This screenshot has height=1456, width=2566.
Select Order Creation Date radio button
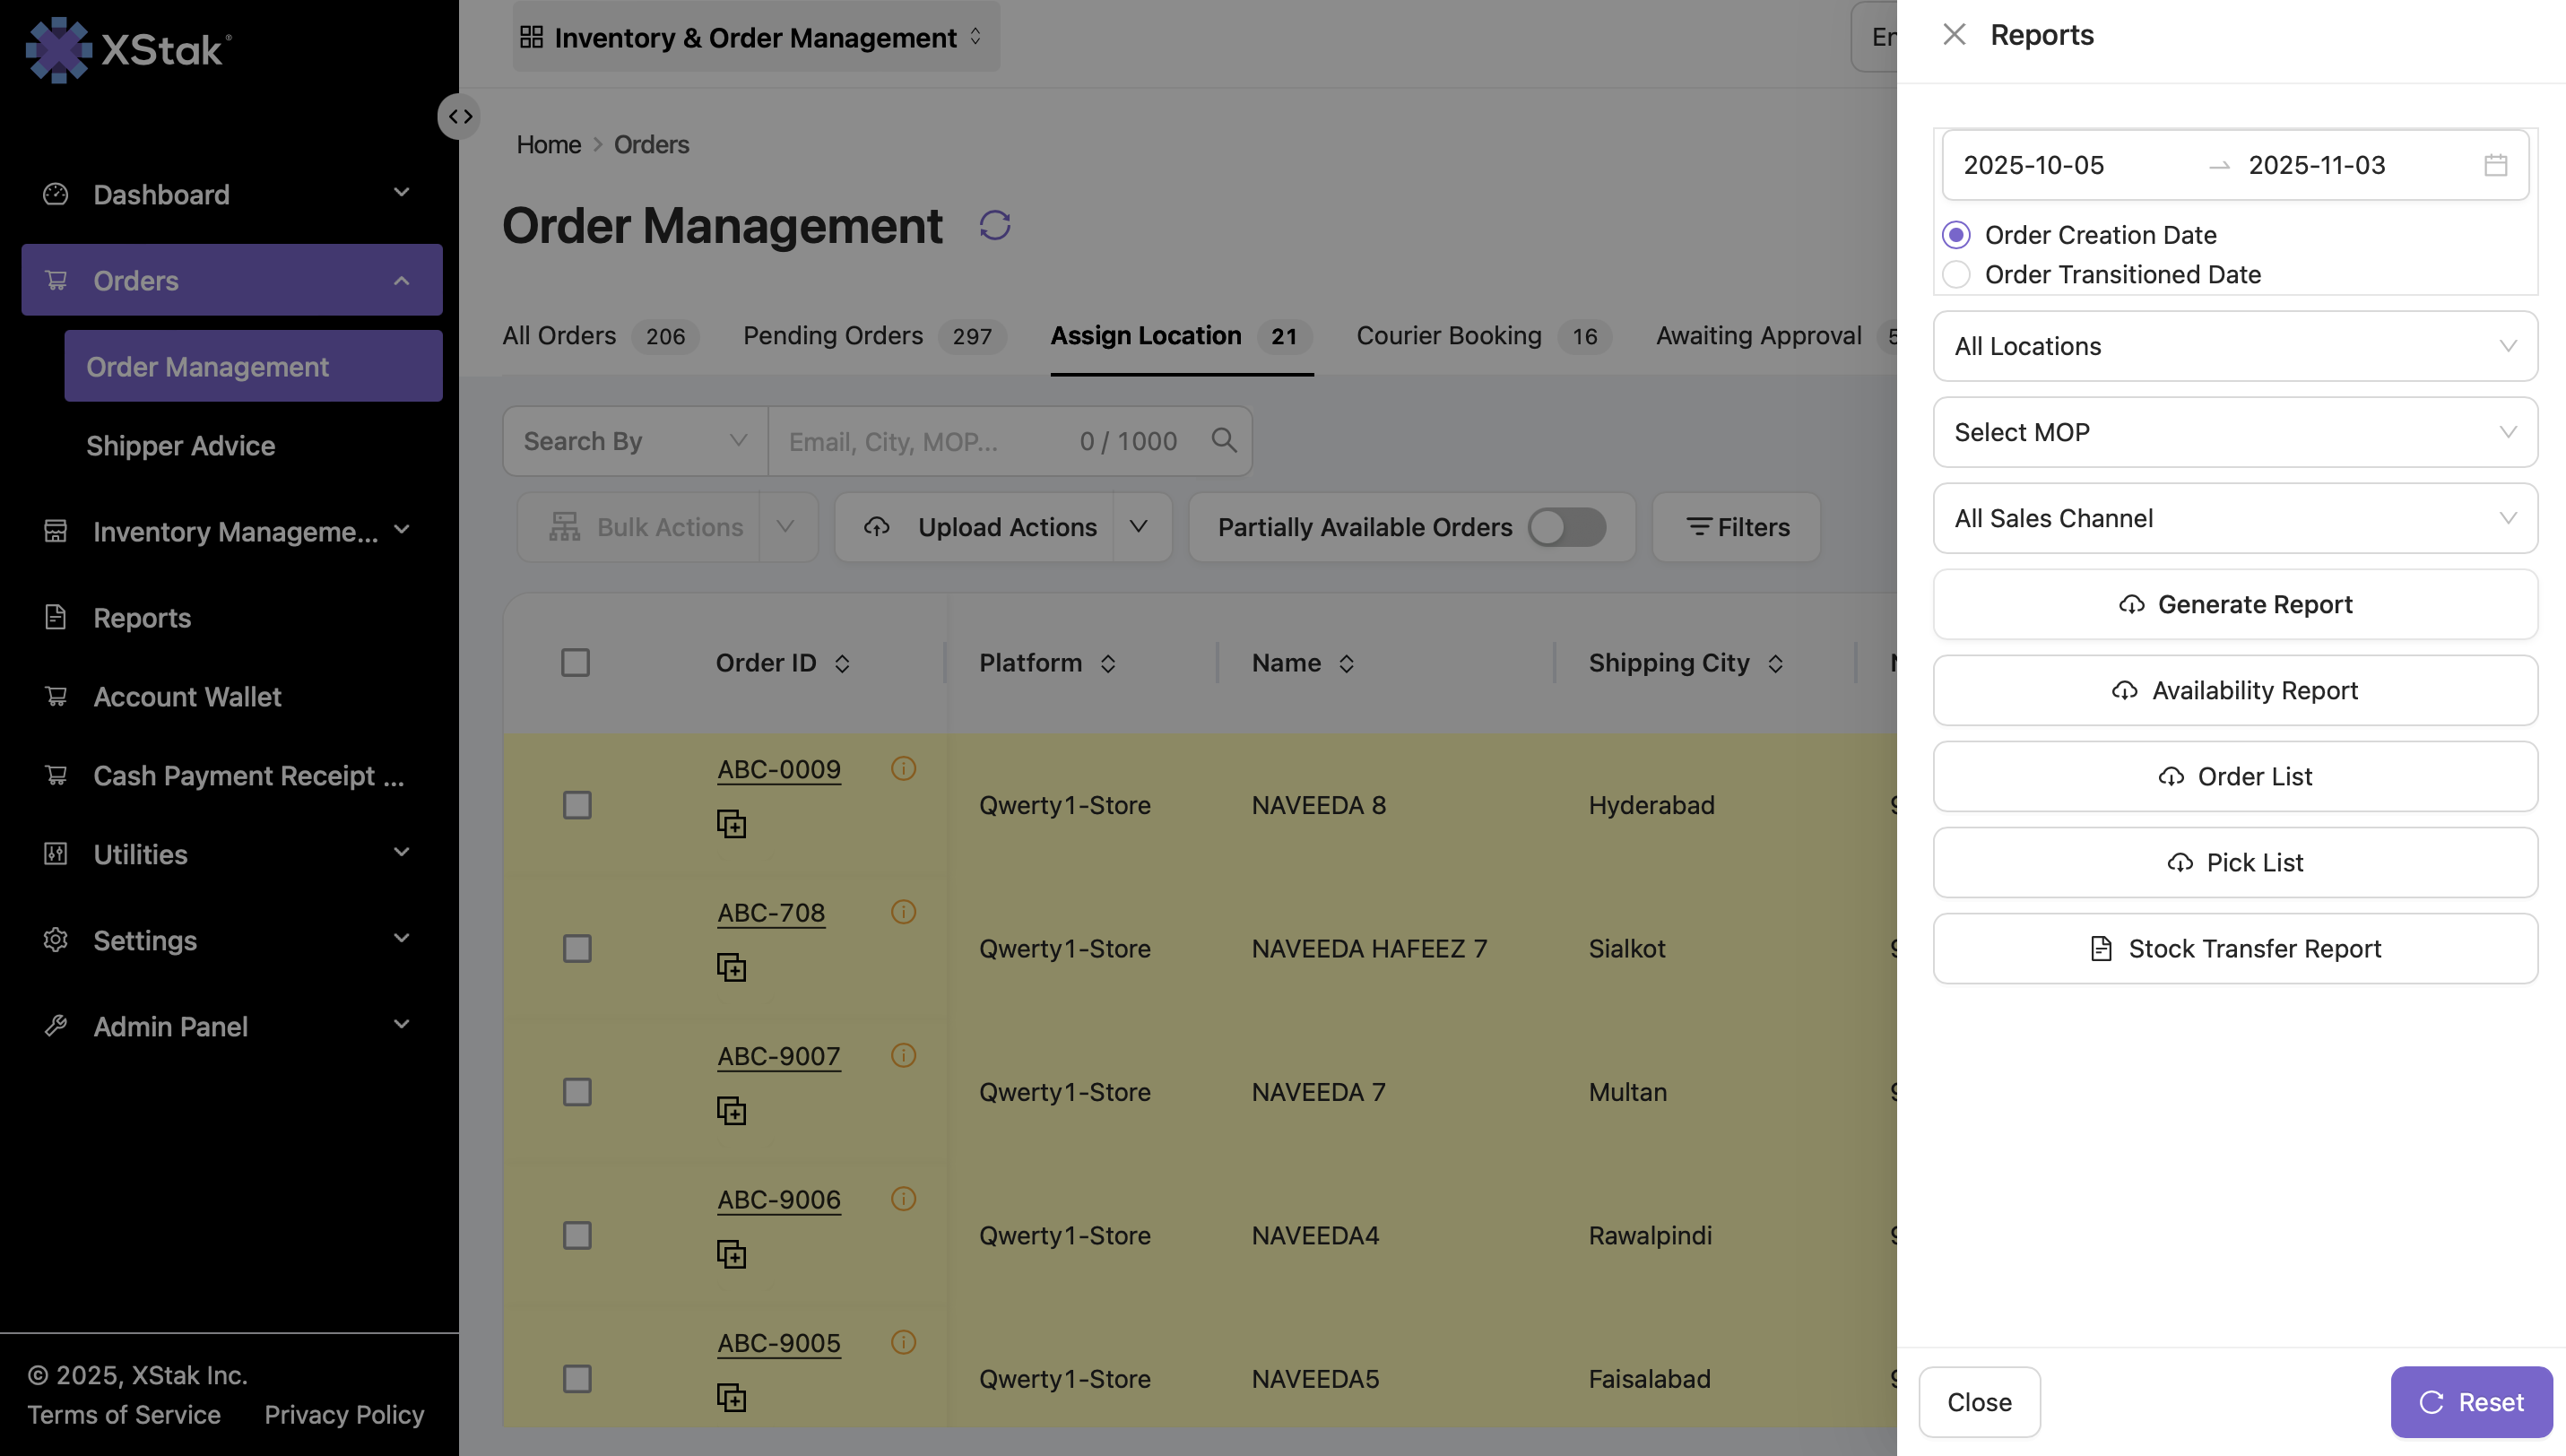coord(1956,235)
